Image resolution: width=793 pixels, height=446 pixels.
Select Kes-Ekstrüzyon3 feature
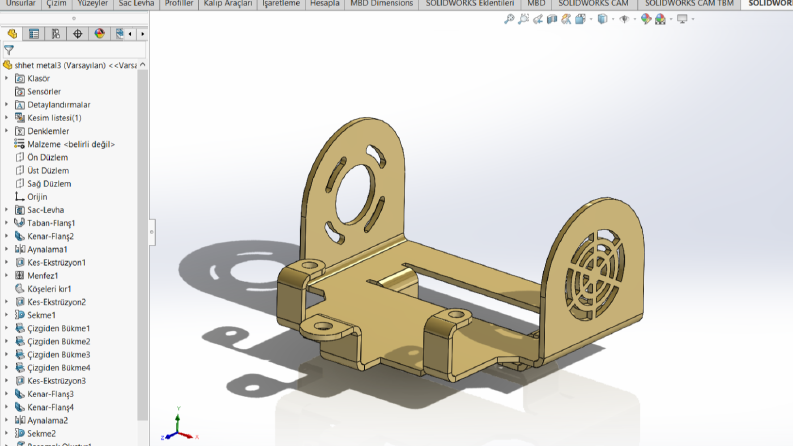(57, 381)
